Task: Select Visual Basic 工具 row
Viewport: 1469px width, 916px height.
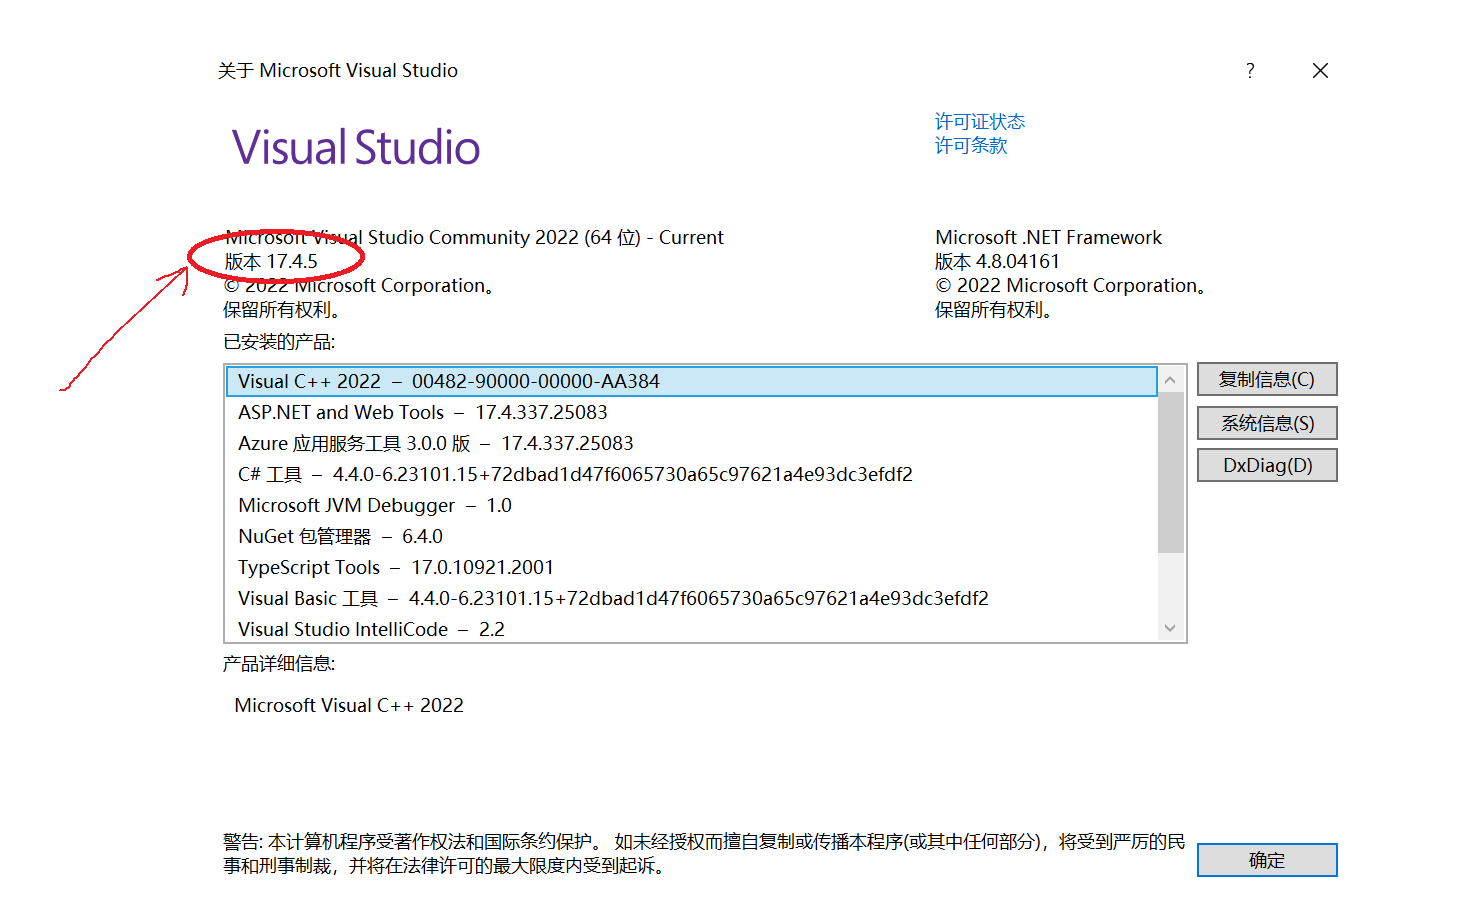Action: pos(691,598)
